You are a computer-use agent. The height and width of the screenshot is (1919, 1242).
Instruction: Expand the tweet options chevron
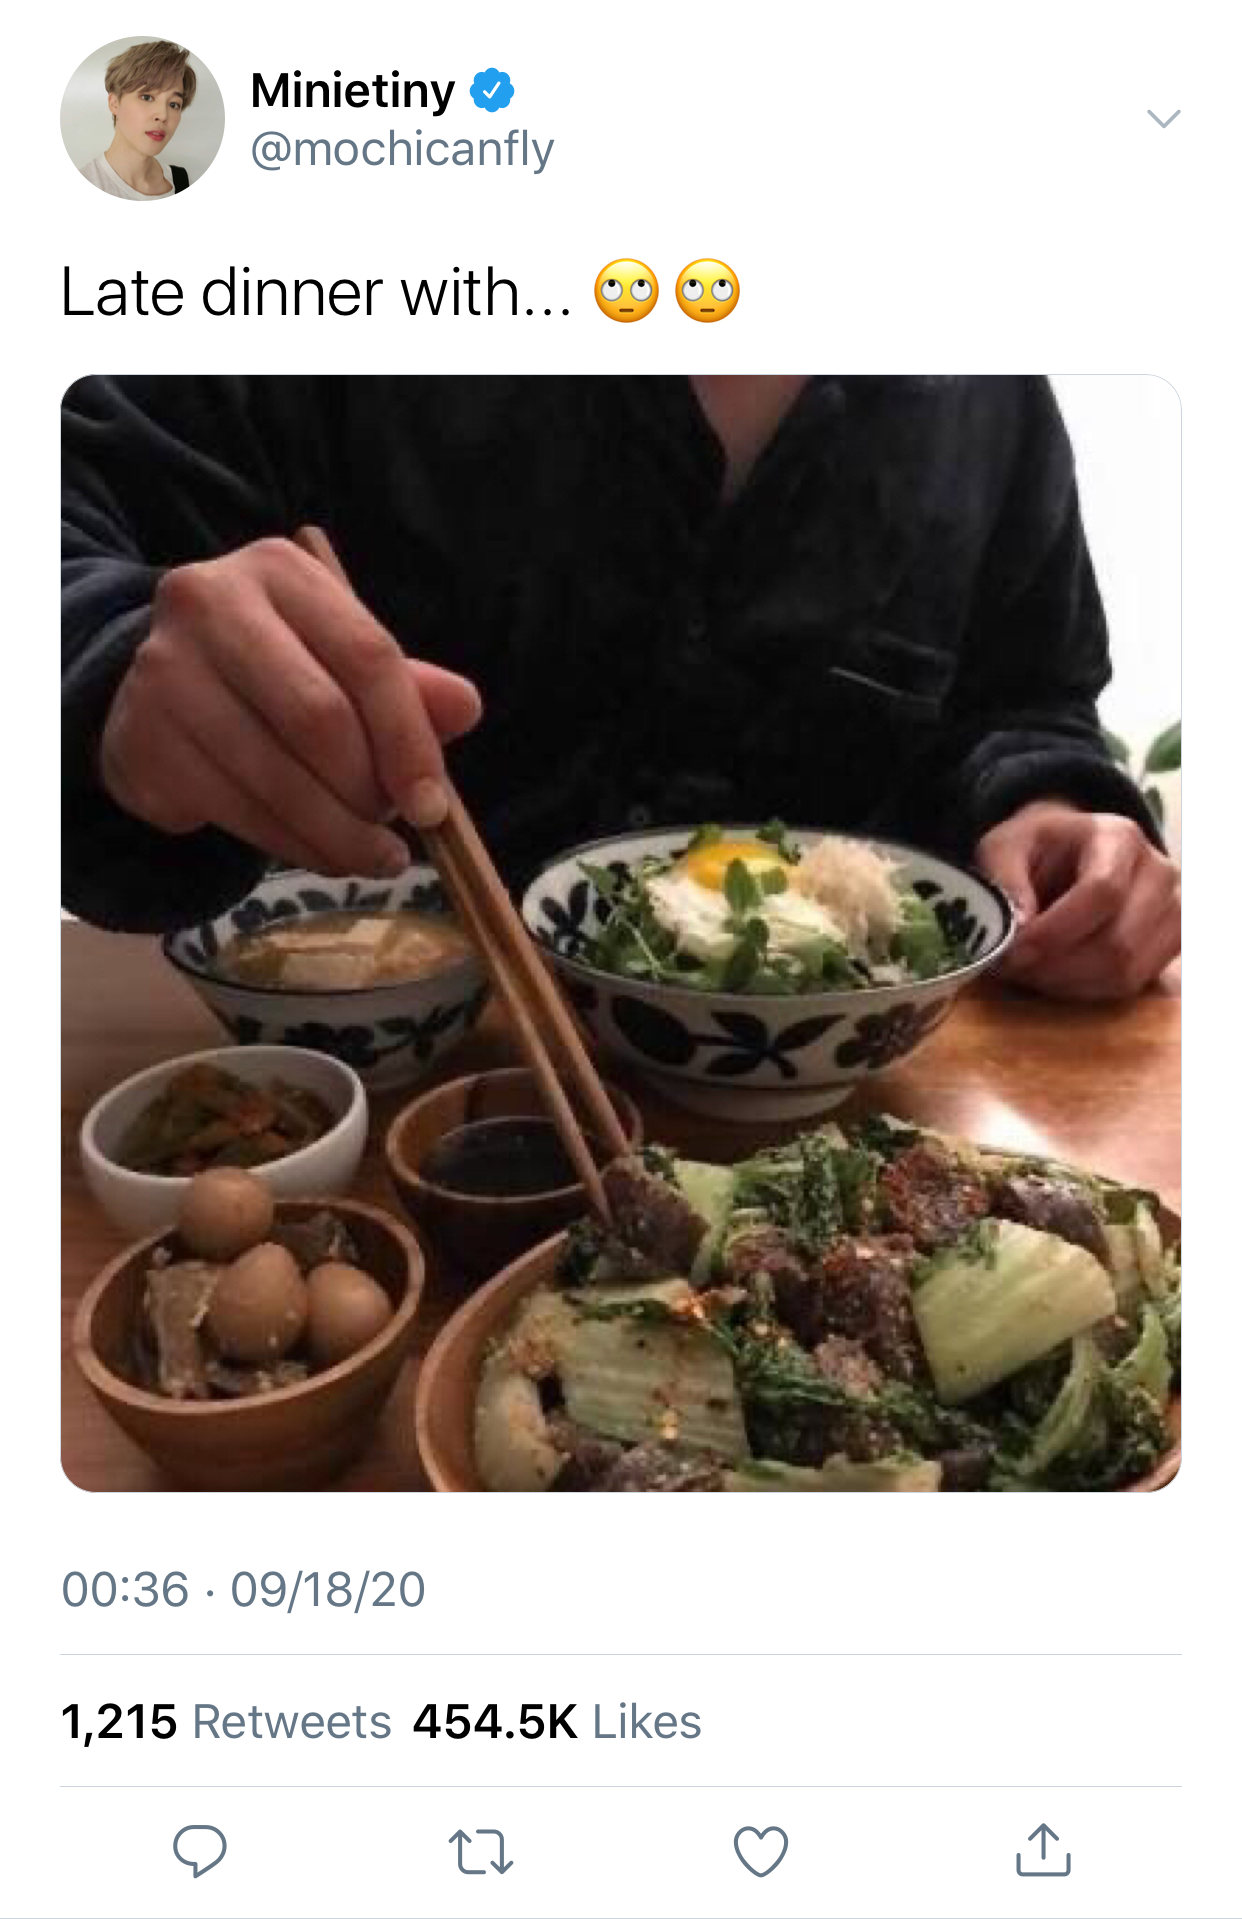(1164, 119)
